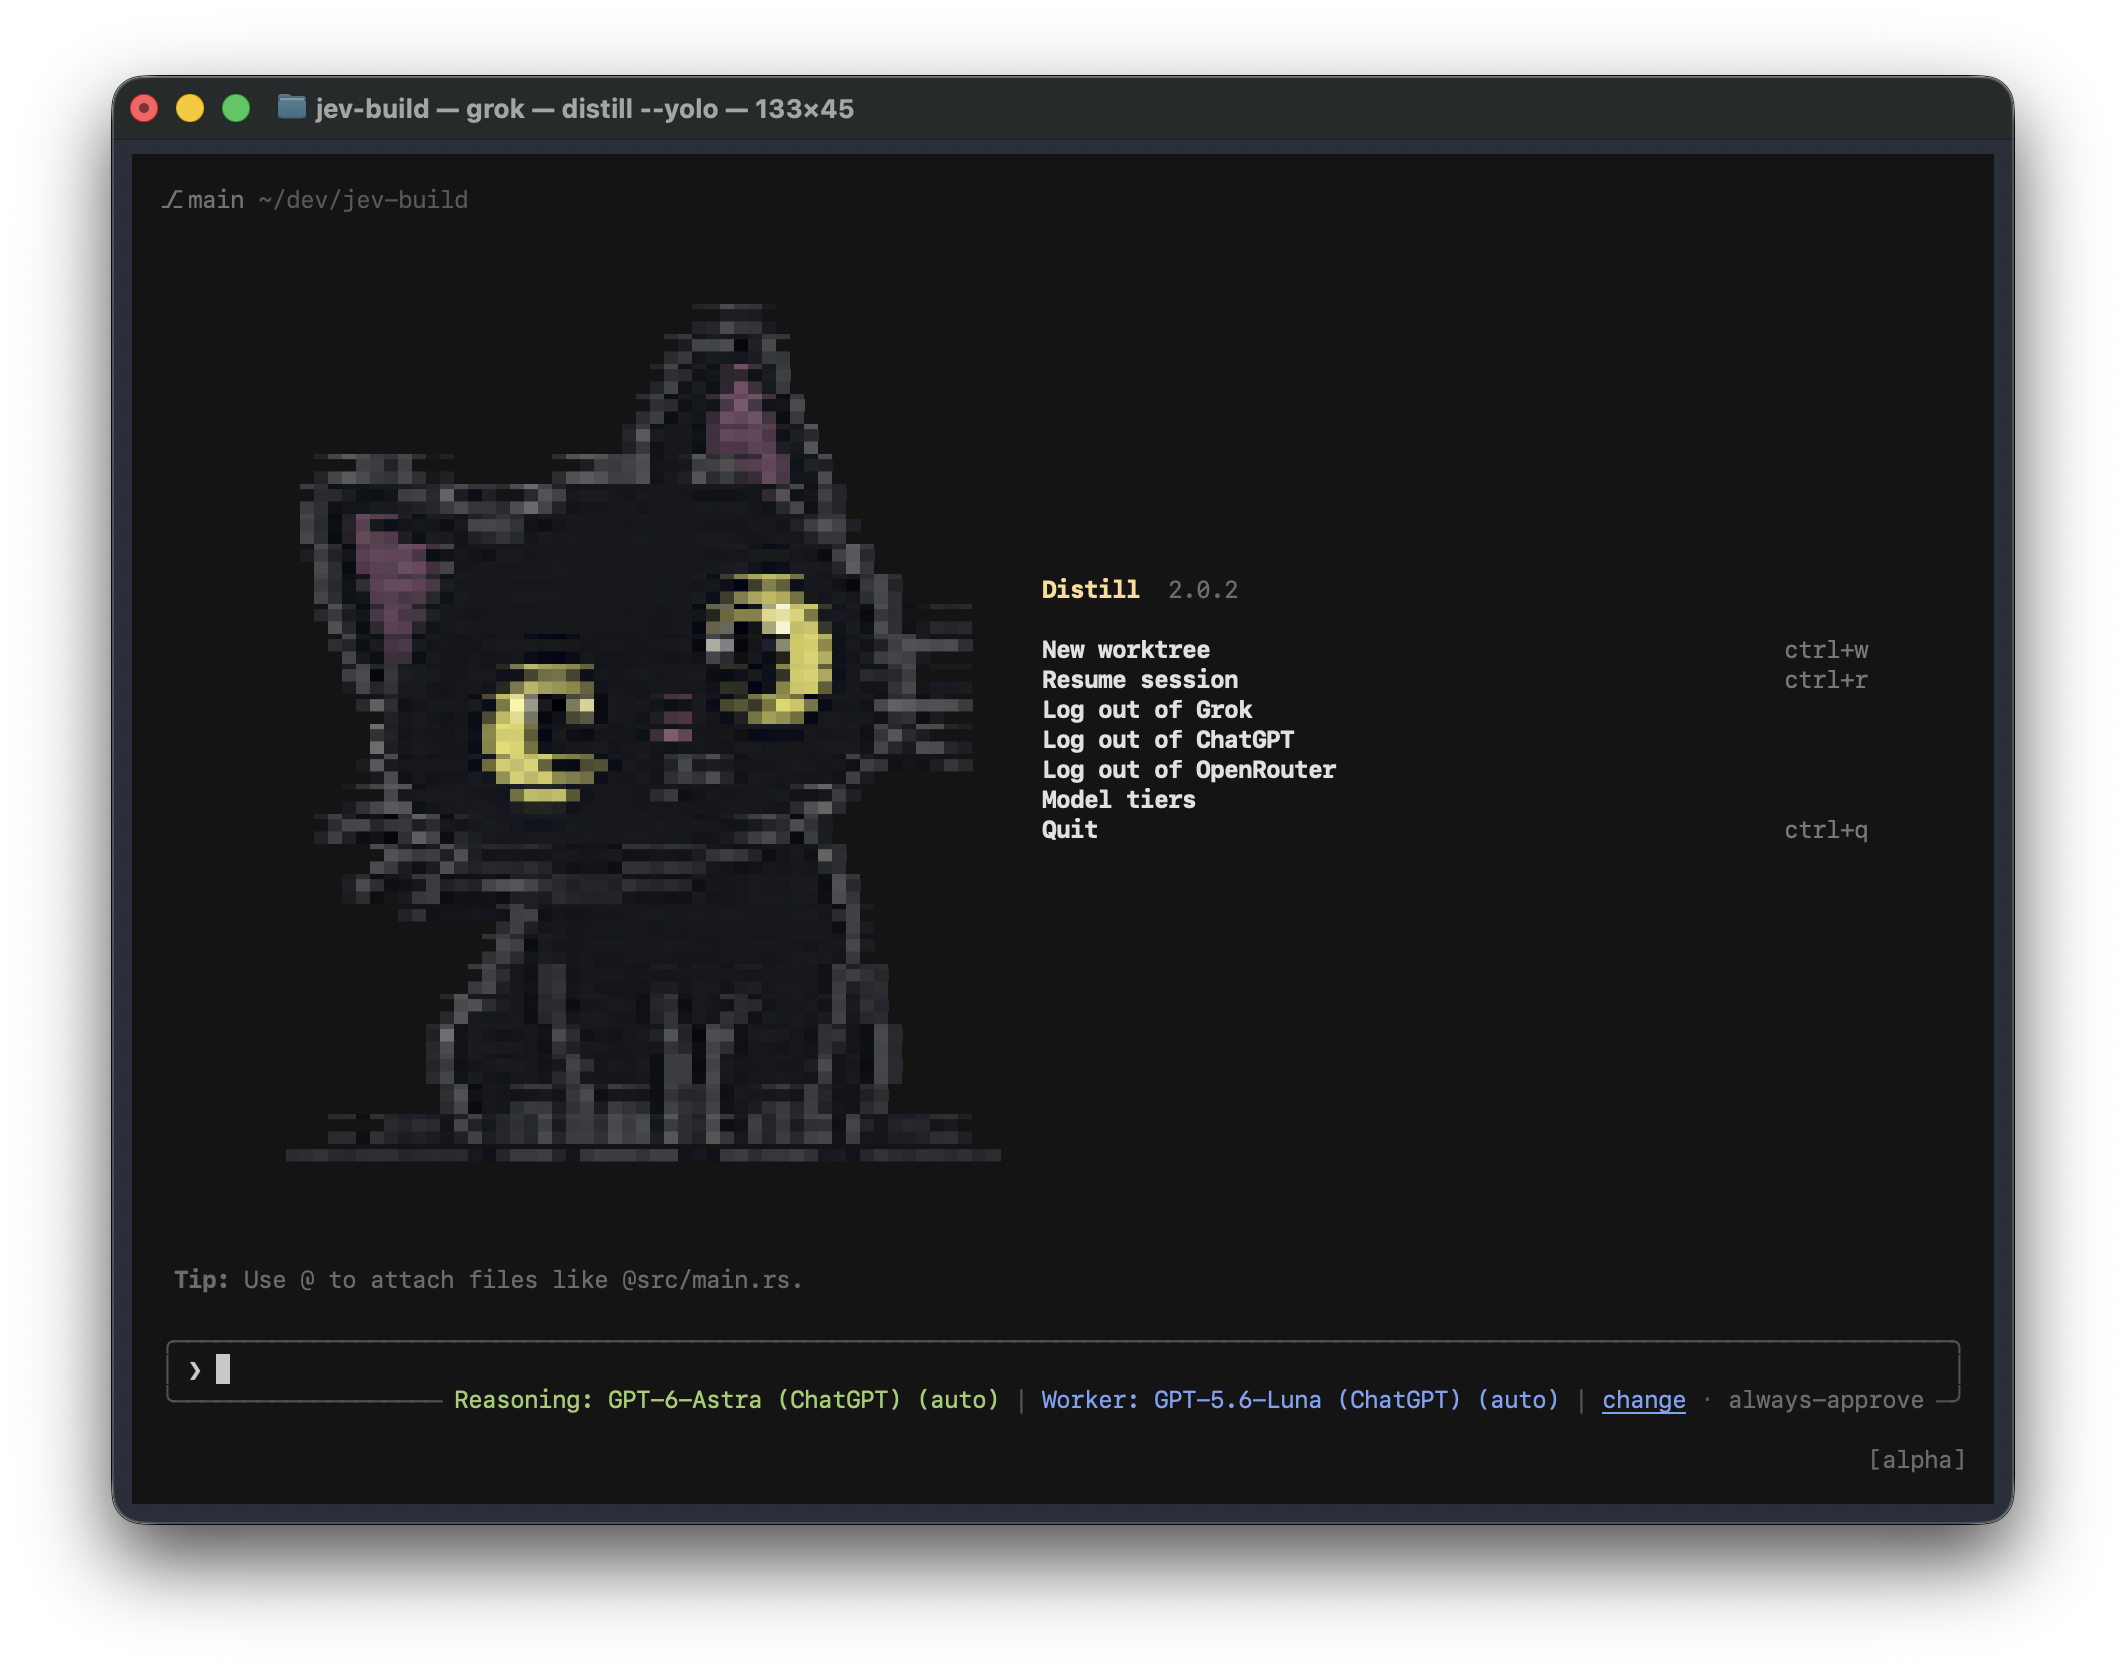Focus the prompt input box
The height and width of the screenshot is (1672, 2126).
pos(1062,1369)
